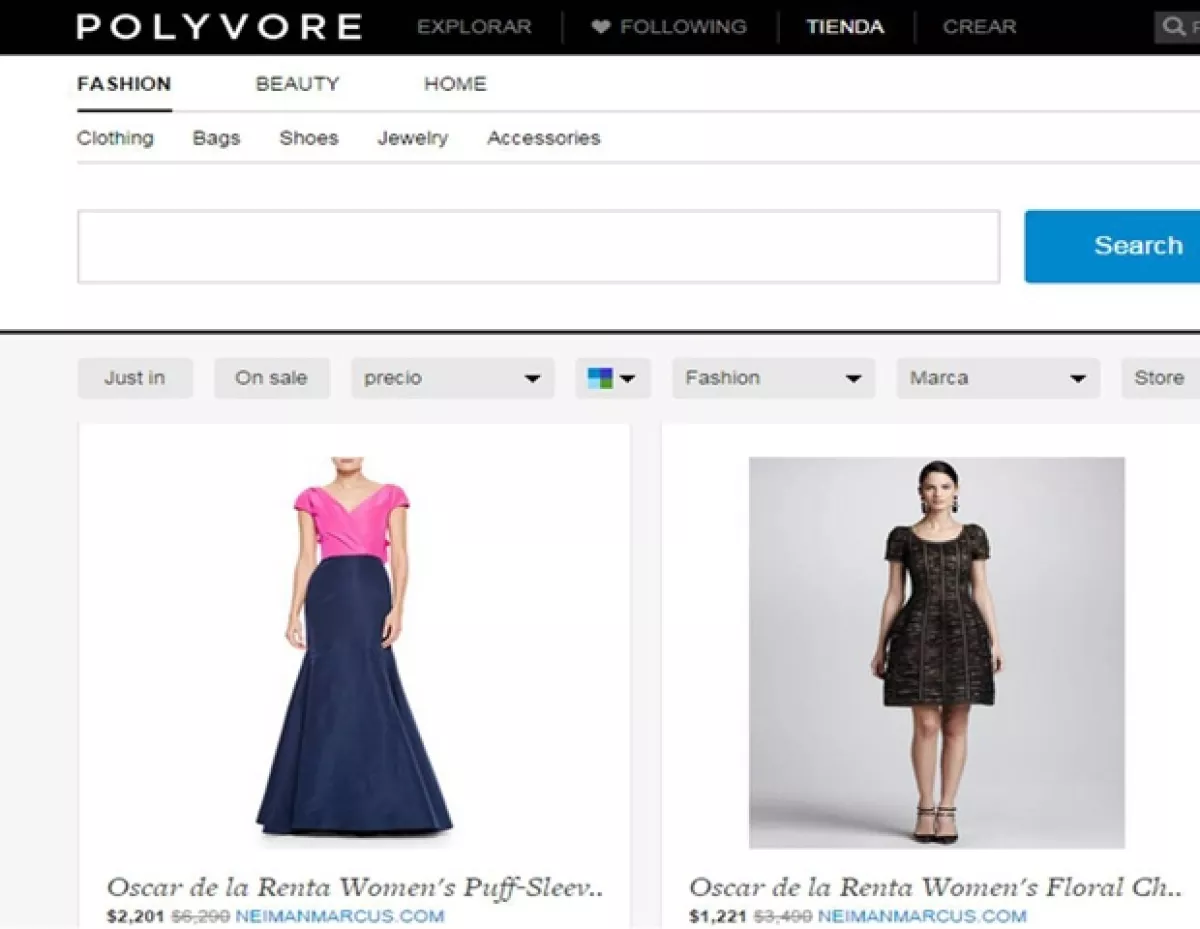
Task: Select the Shoes category
Action: coord(308,138)
